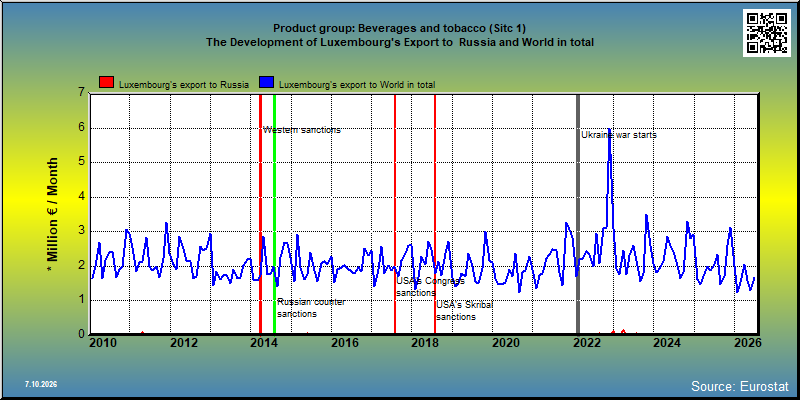Click the x-axis year label 2018
800x400 pixels.
click(425, 342)
